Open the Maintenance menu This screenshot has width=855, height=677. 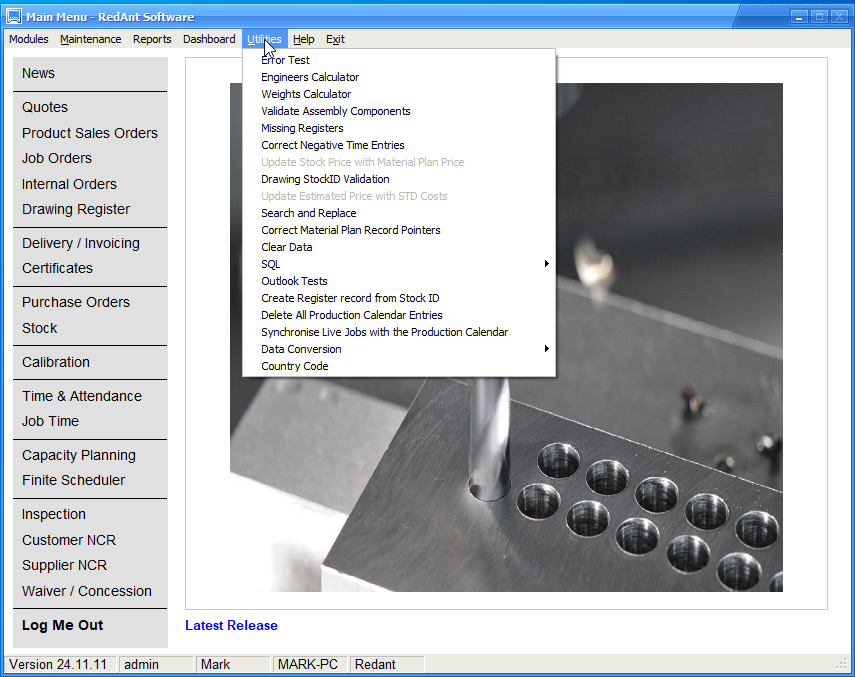[x=91, y=39]
